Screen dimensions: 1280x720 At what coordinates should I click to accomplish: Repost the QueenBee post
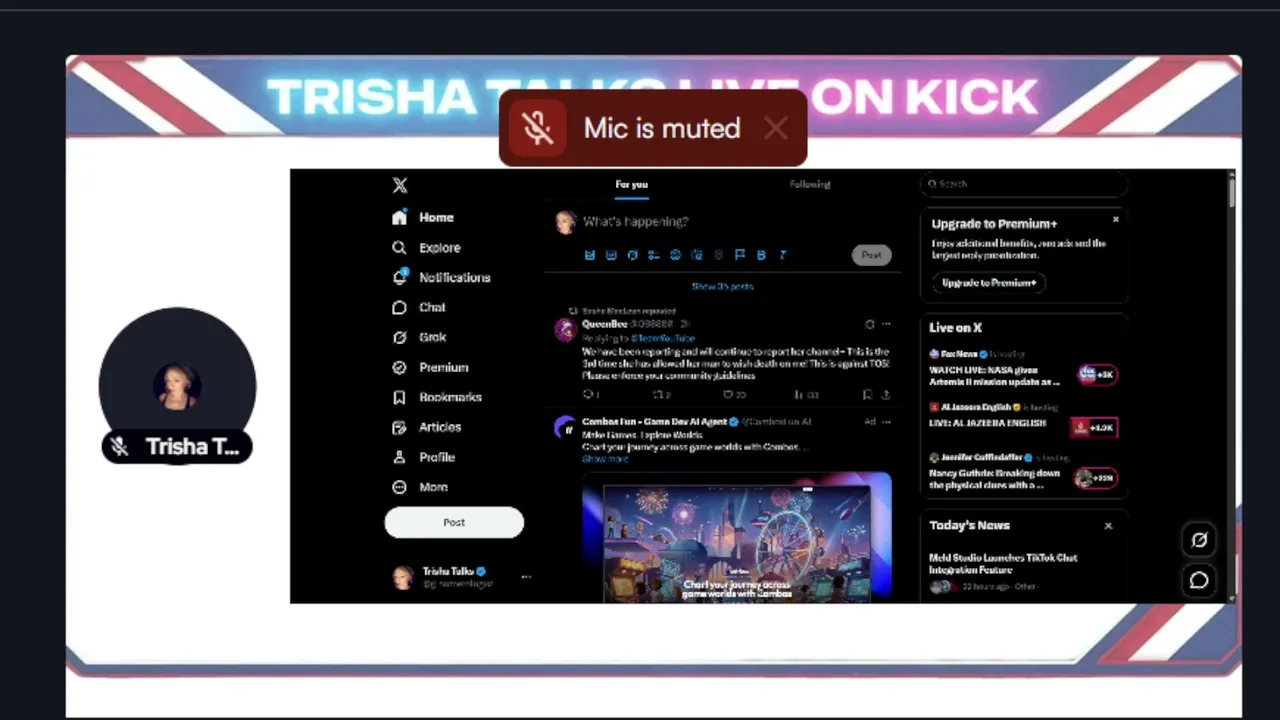pos(661,395)
